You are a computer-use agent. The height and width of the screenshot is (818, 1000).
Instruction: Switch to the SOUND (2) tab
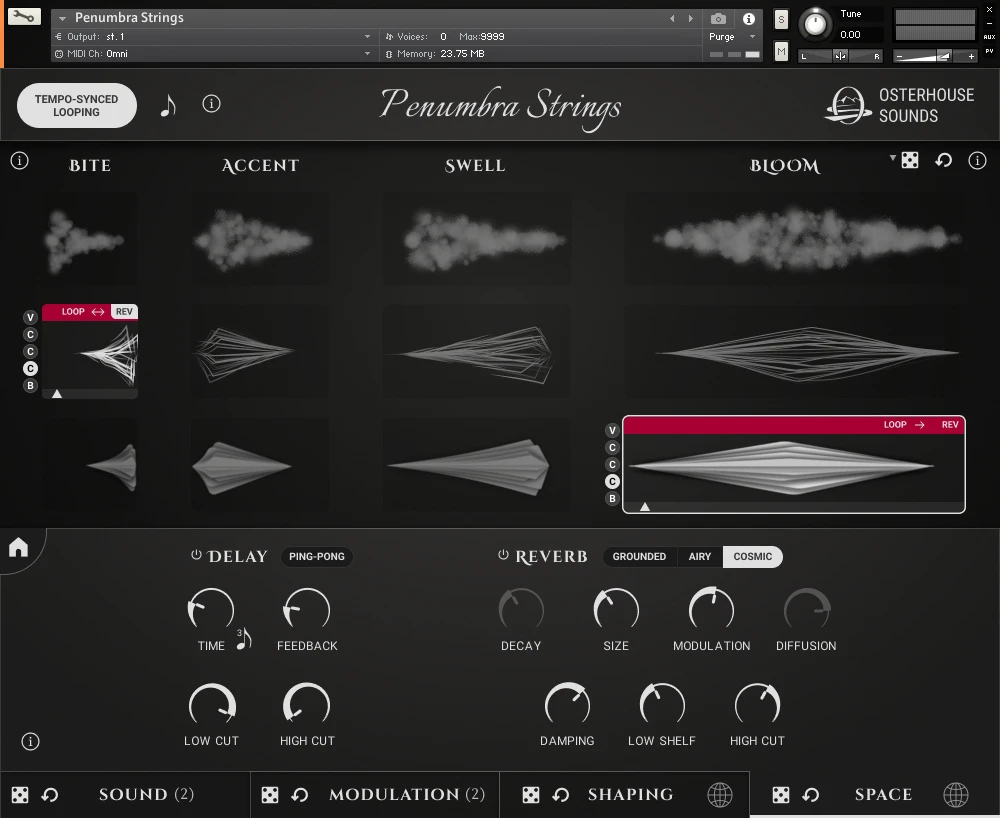(x=146, y=794)
